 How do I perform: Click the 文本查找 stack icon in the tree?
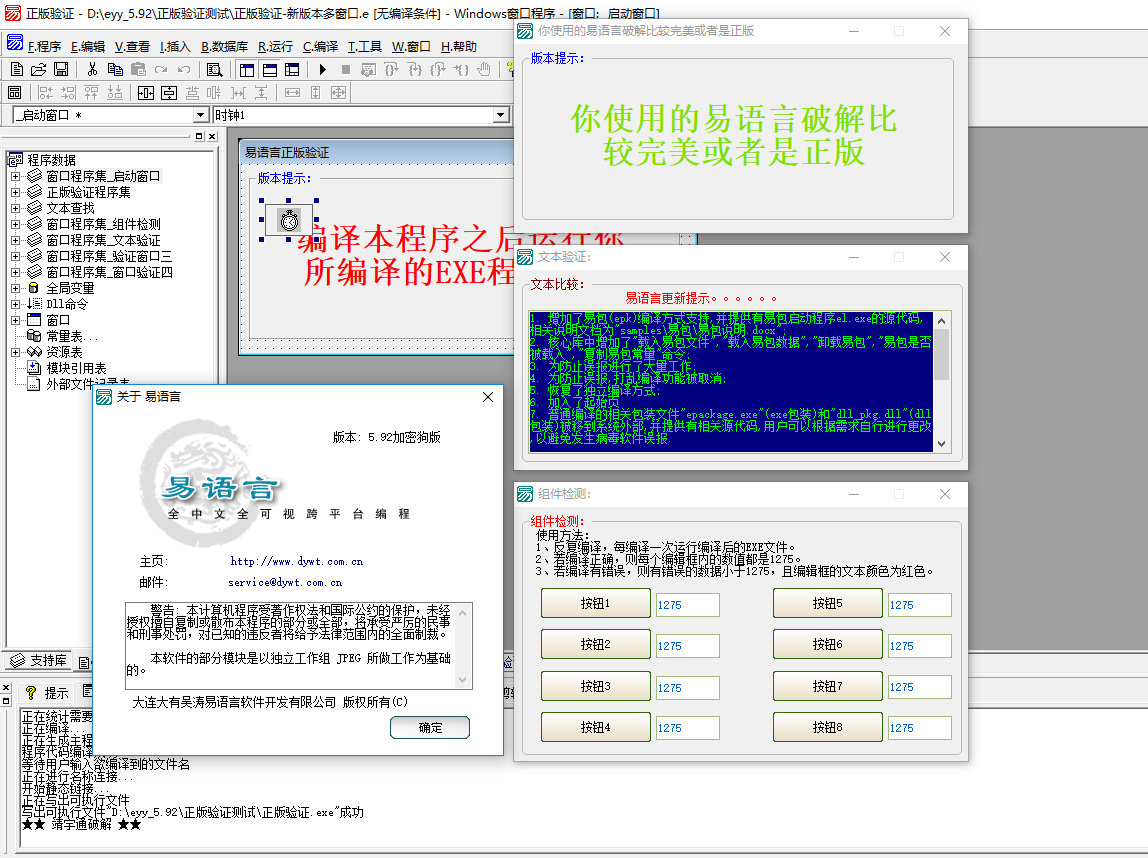pos(34,208)
